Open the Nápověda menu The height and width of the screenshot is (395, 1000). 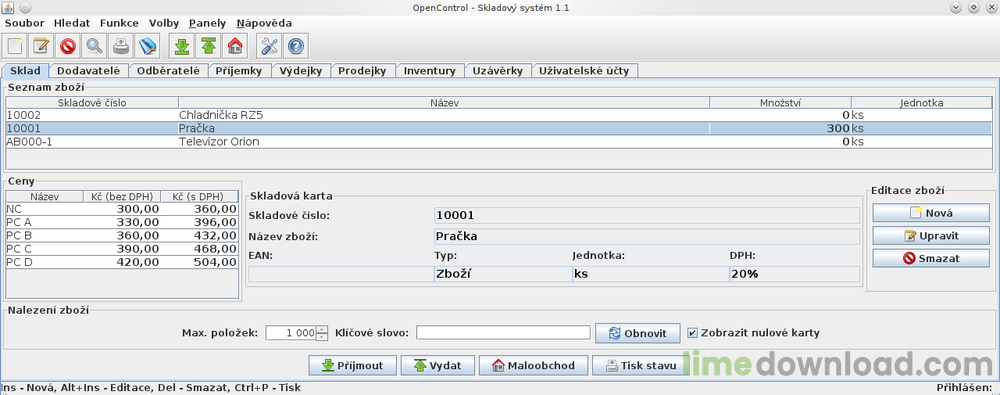click(x=264, y=23)
